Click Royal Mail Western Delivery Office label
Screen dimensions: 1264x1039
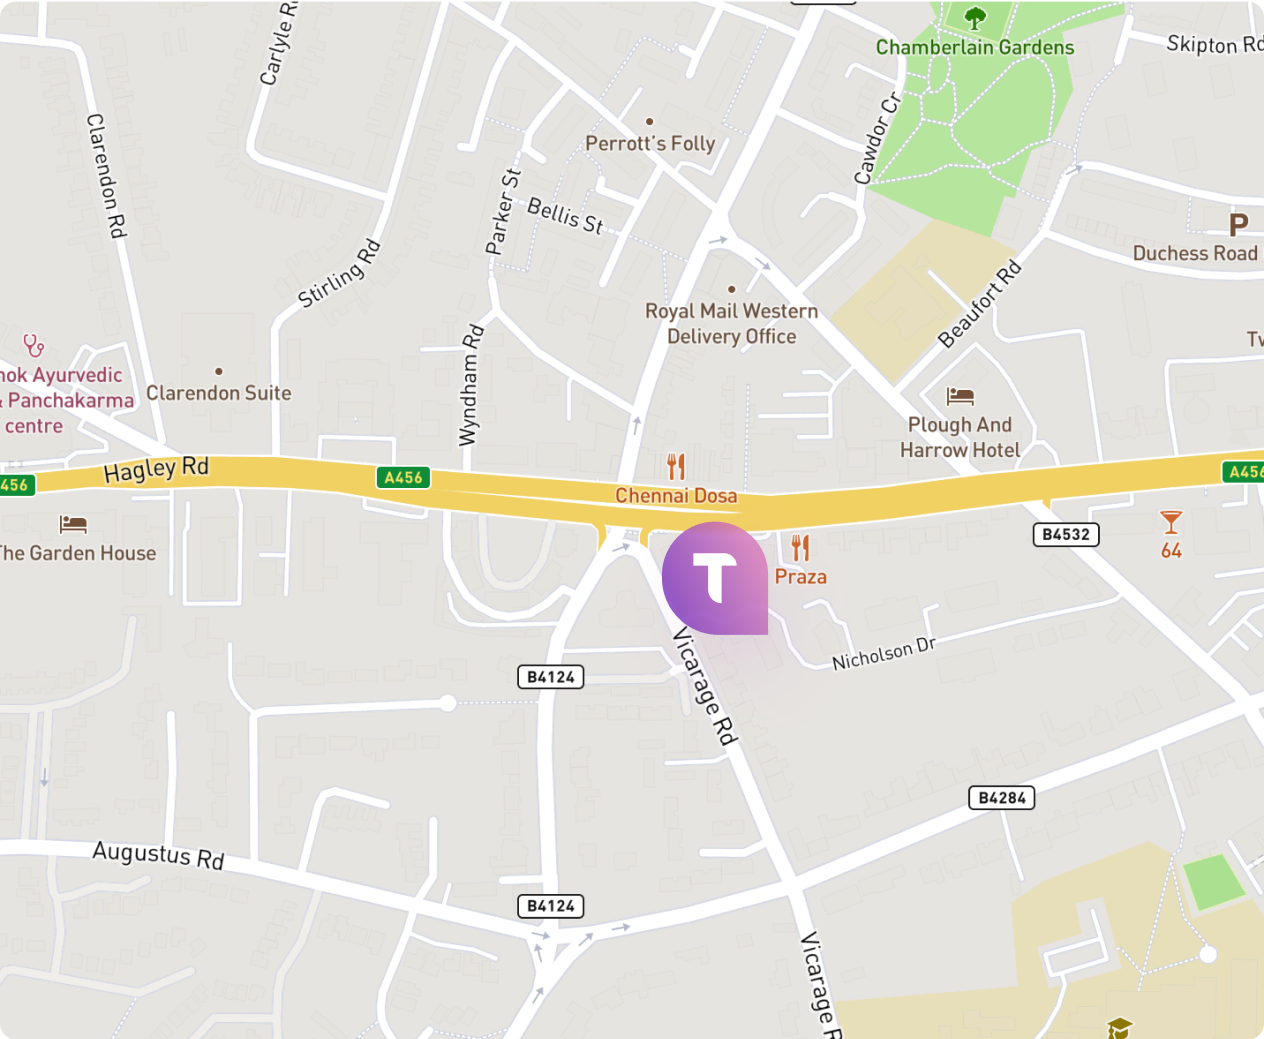732,324
